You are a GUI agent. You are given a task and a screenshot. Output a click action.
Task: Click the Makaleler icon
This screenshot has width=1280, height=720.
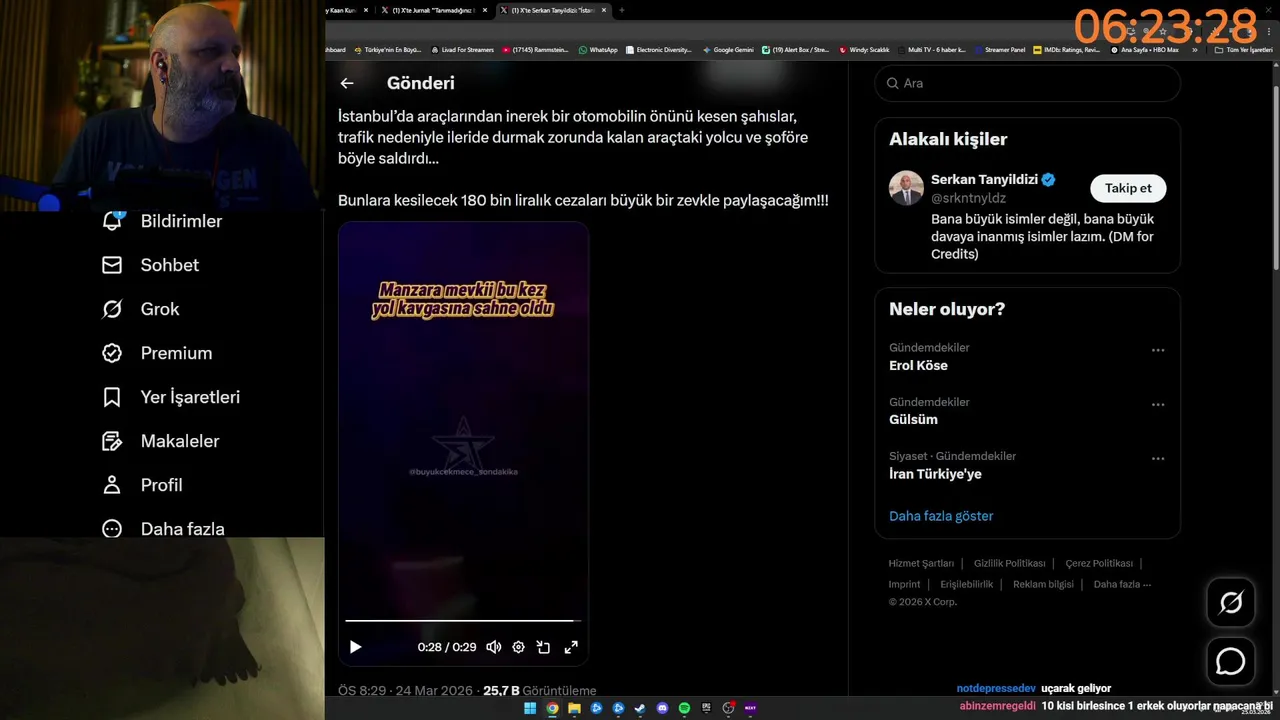pyautogui.click(x=112, y=441)
